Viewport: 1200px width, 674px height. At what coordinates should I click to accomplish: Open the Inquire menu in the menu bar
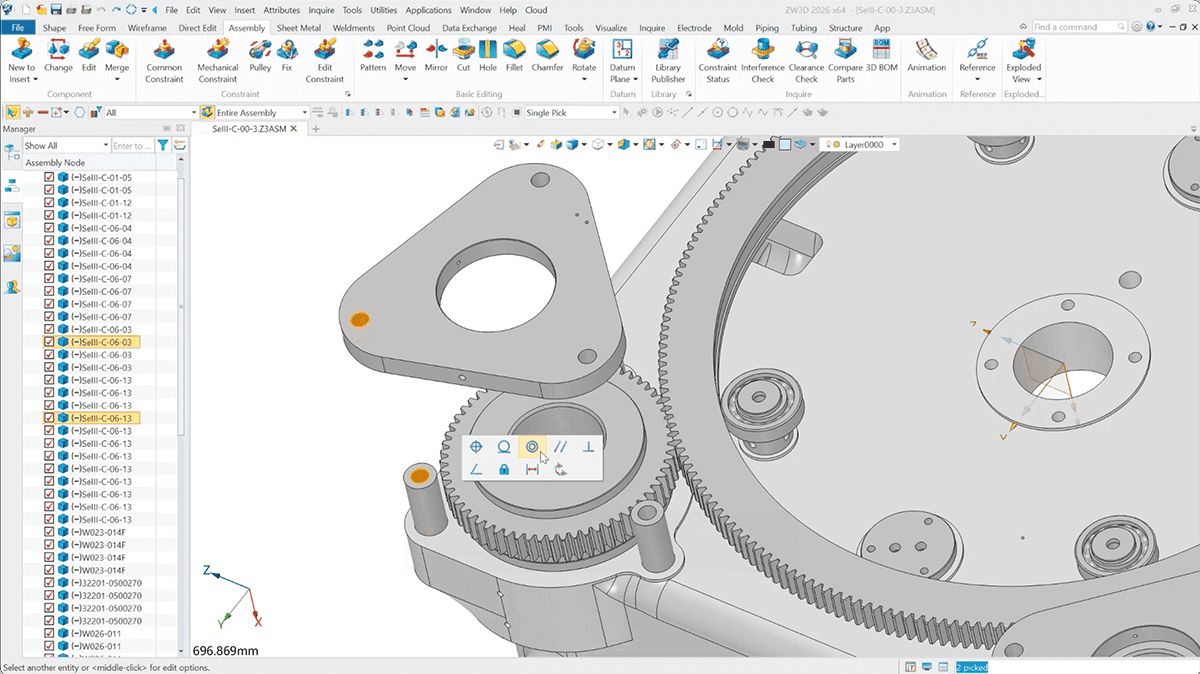(x=321, y=10)
